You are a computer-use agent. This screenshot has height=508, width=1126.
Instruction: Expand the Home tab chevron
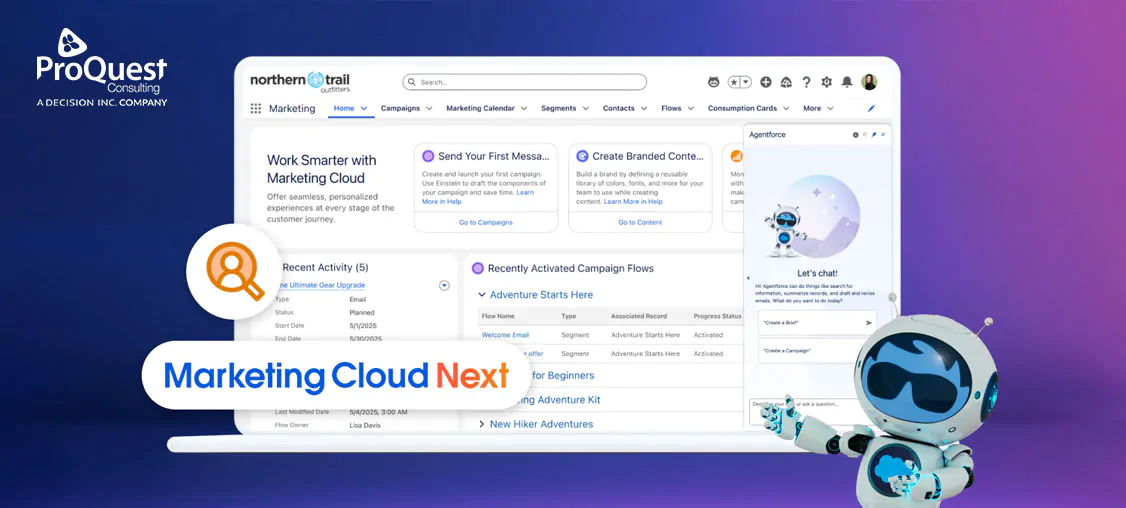[x=364, y=108]
